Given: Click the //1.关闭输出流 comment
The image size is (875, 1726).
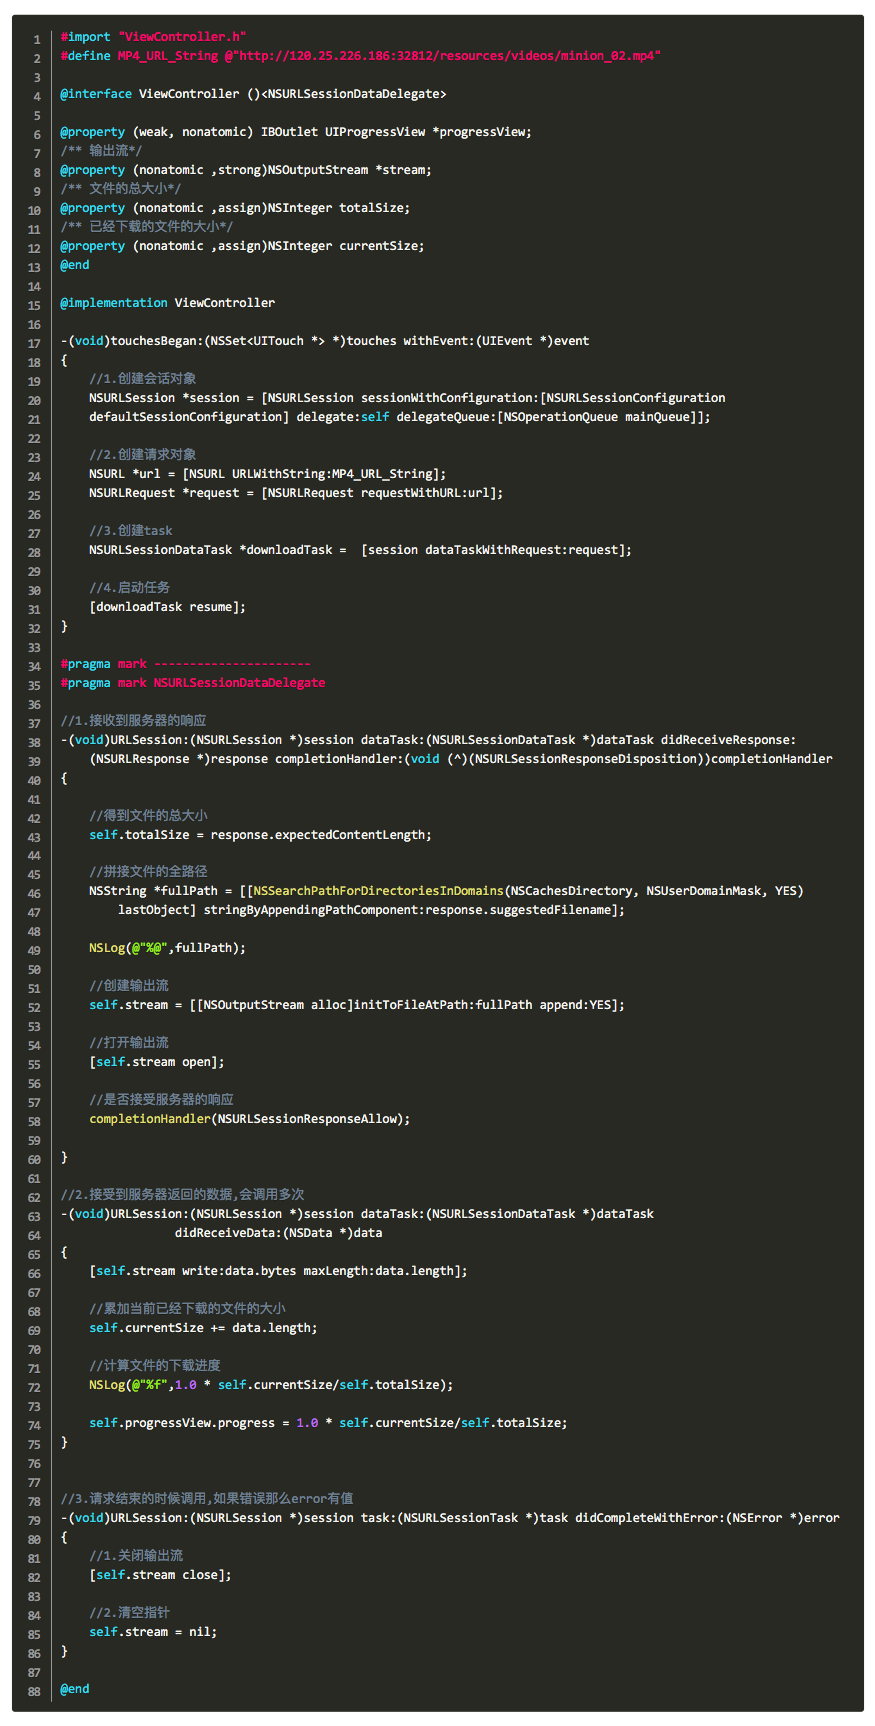Looking at the screenshot, I should (136, 1556).
